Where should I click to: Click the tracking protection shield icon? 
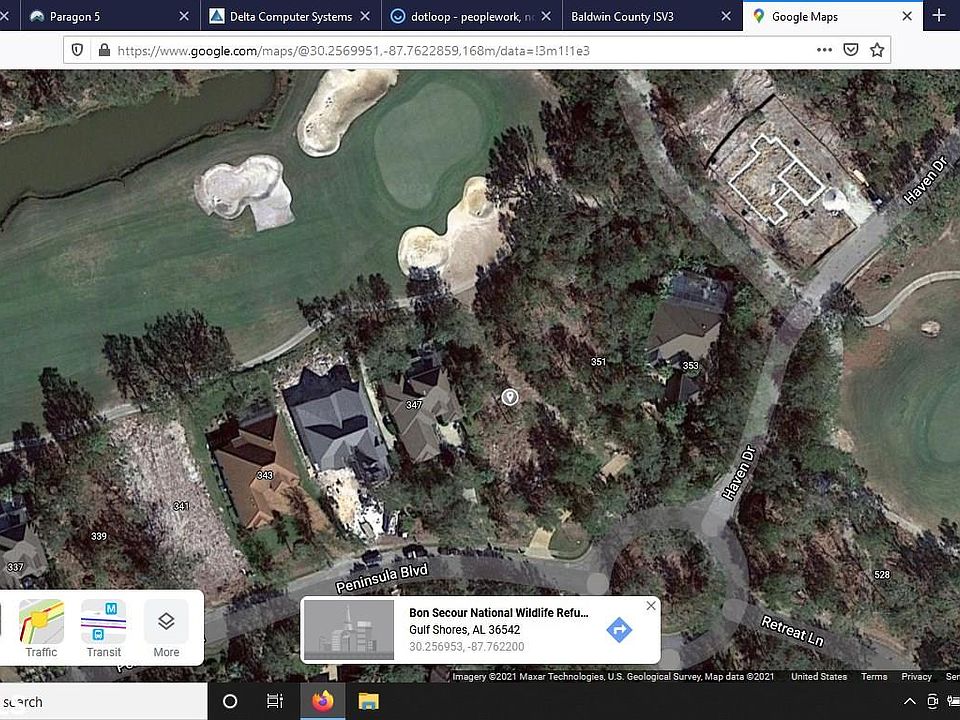[77, 50]
